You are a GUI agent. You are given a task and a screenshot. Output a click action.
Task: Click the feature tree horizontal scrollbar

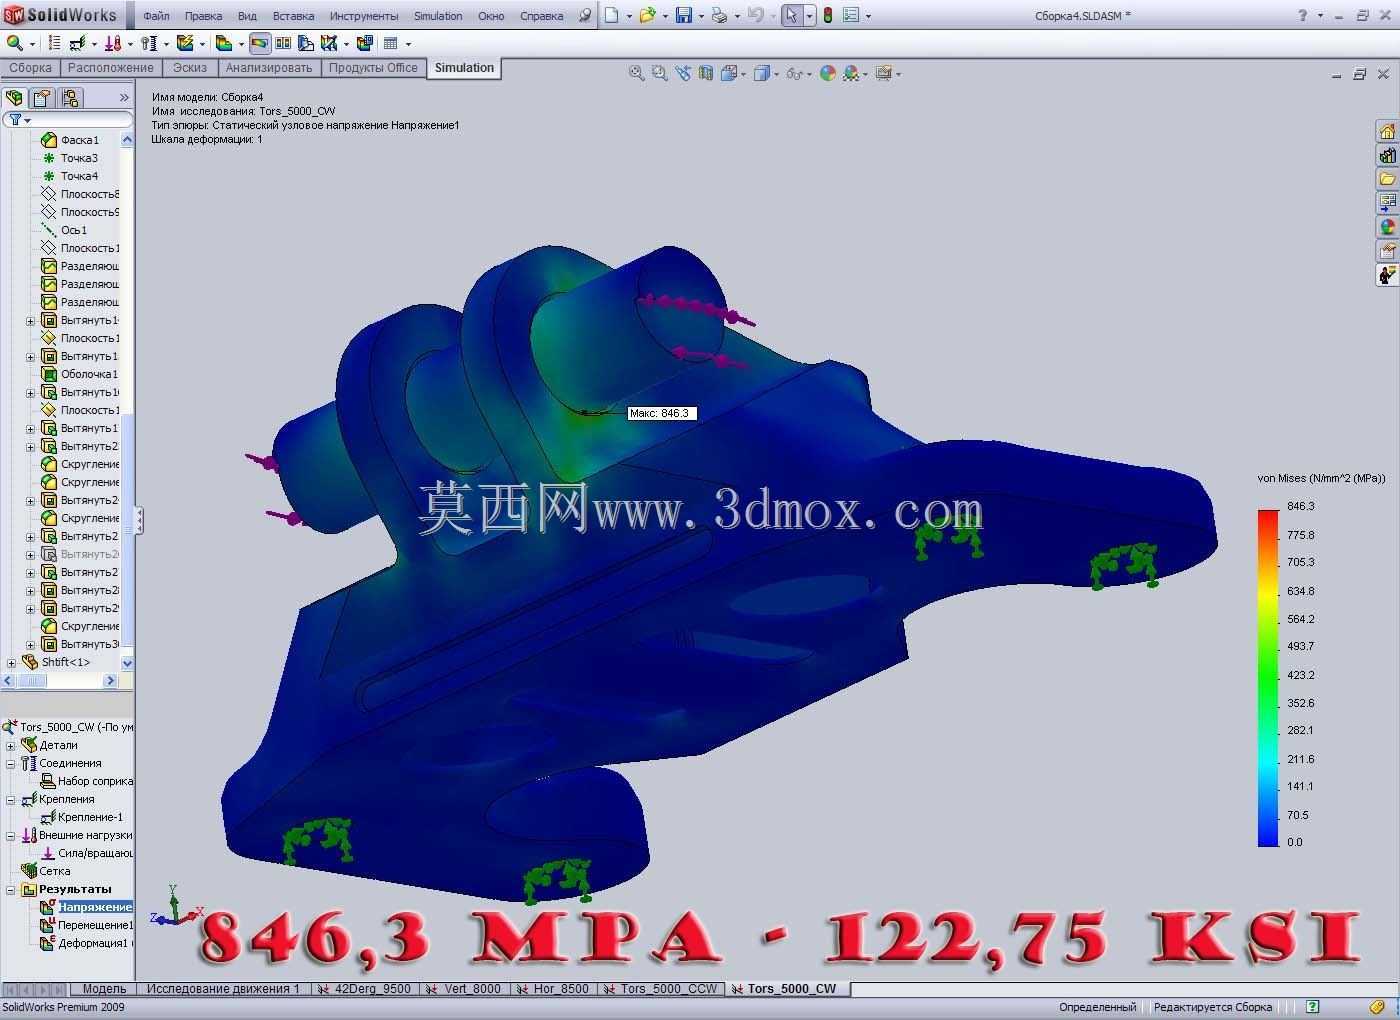(60, 680)
